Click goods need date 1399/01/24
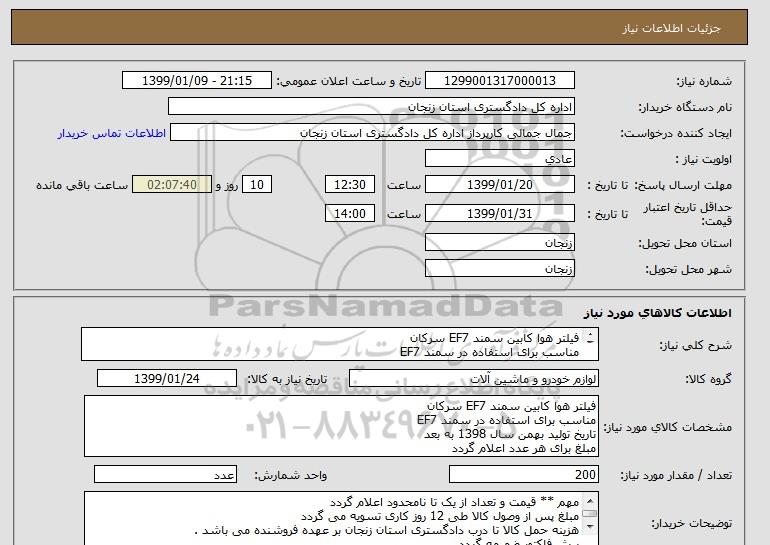This screenshot has height=545, width=770. point(167,379)
